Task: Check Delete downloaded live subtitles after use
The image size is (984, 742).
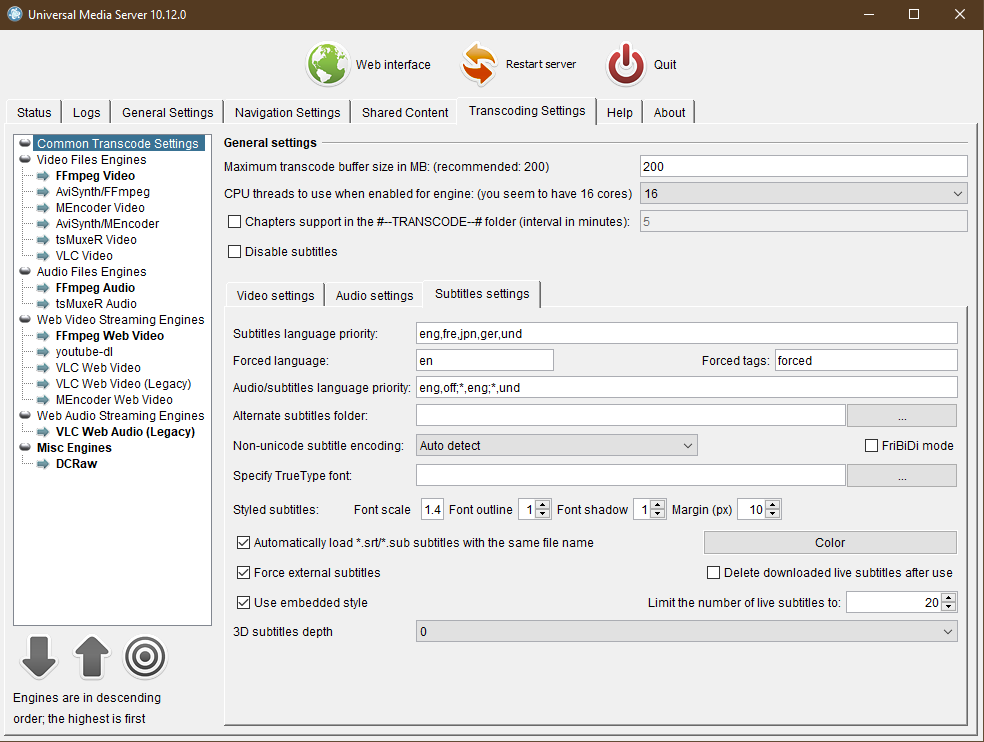Action: (x=714, y=573)
